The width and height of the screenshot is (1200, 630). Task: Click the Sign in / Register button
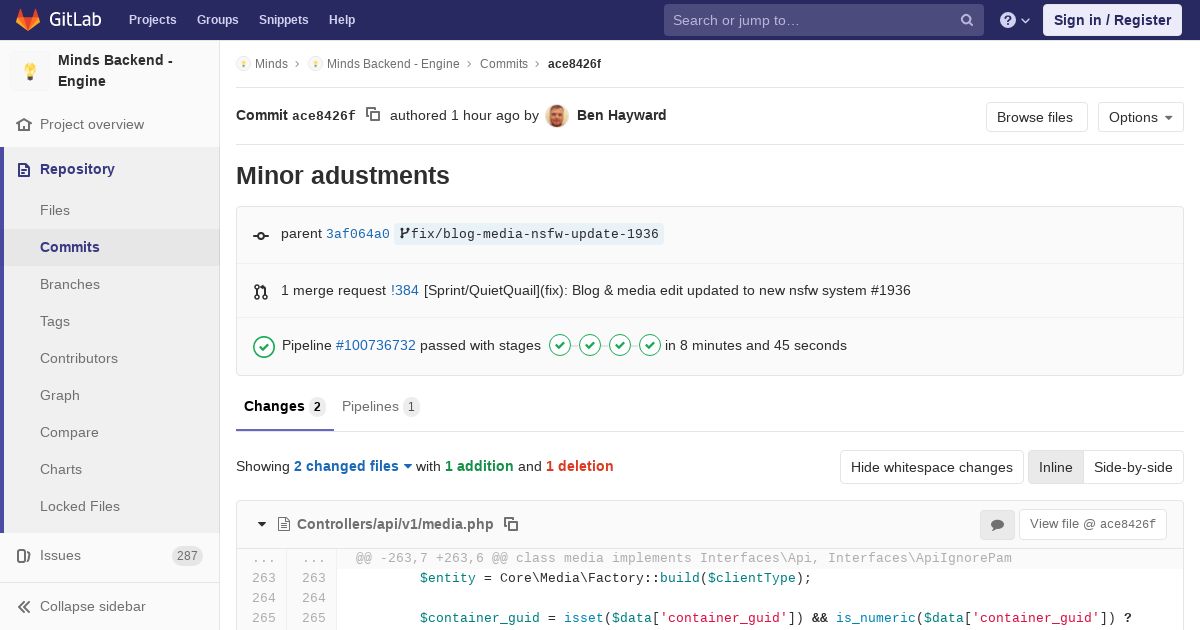tap(1112, 20)
